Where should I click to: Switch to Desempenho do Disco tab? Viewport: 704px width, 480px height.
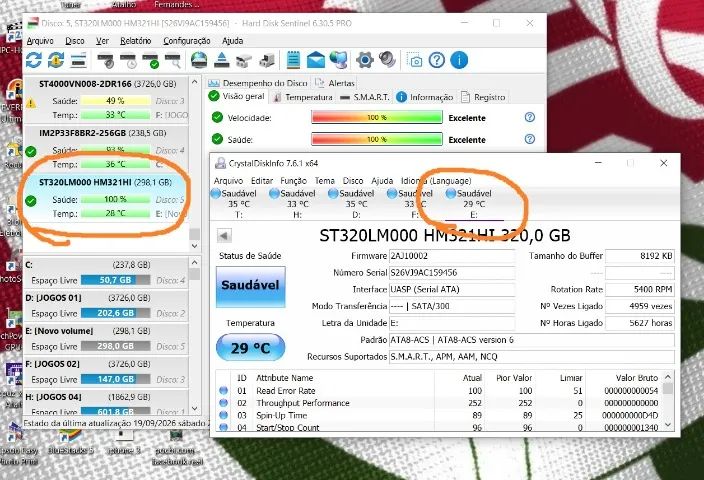coord(258,83)
